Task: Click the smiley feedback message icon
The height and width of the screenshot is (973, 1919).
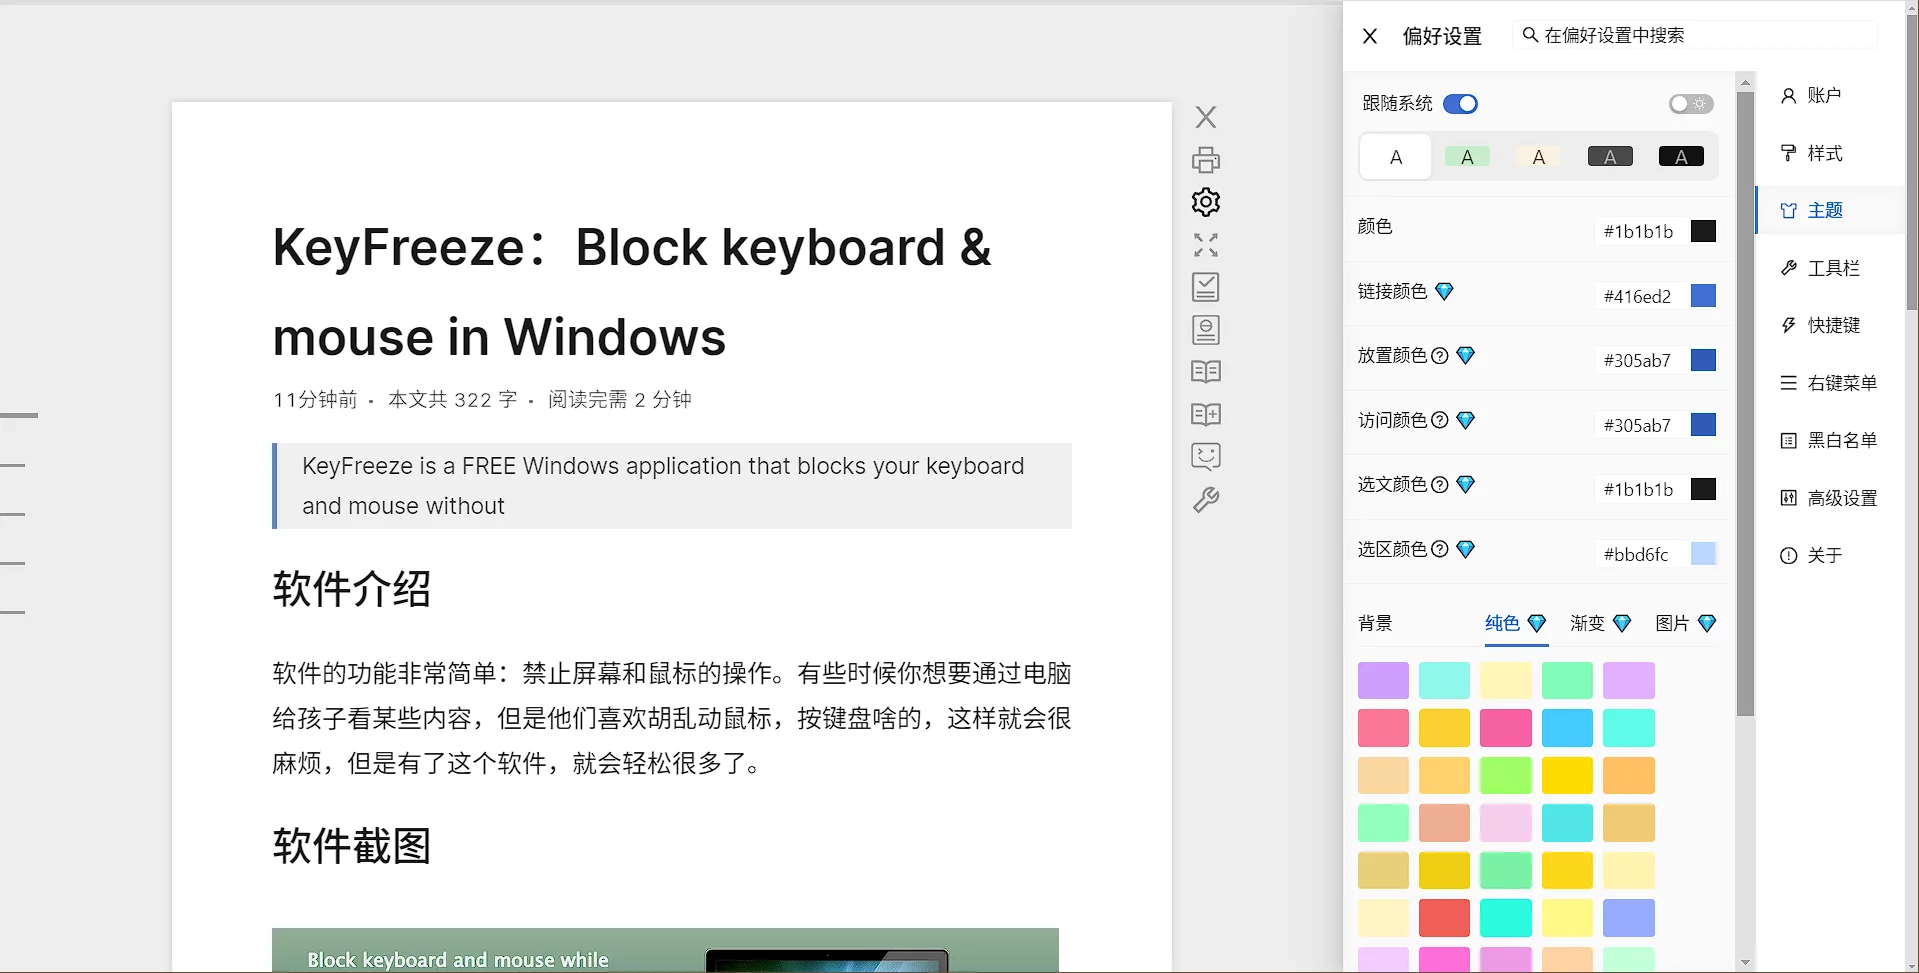Action: pos(1206,457)
